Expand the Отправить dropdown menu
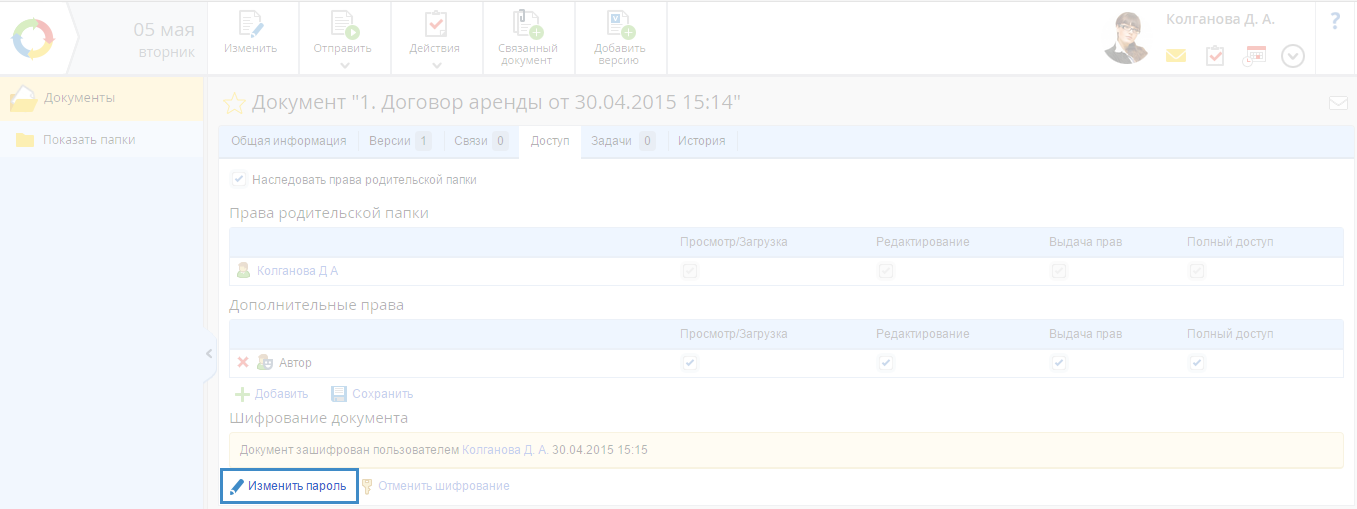Image resolution: width=1357 pixels, height=509 pixels. [x=343, y=65]
